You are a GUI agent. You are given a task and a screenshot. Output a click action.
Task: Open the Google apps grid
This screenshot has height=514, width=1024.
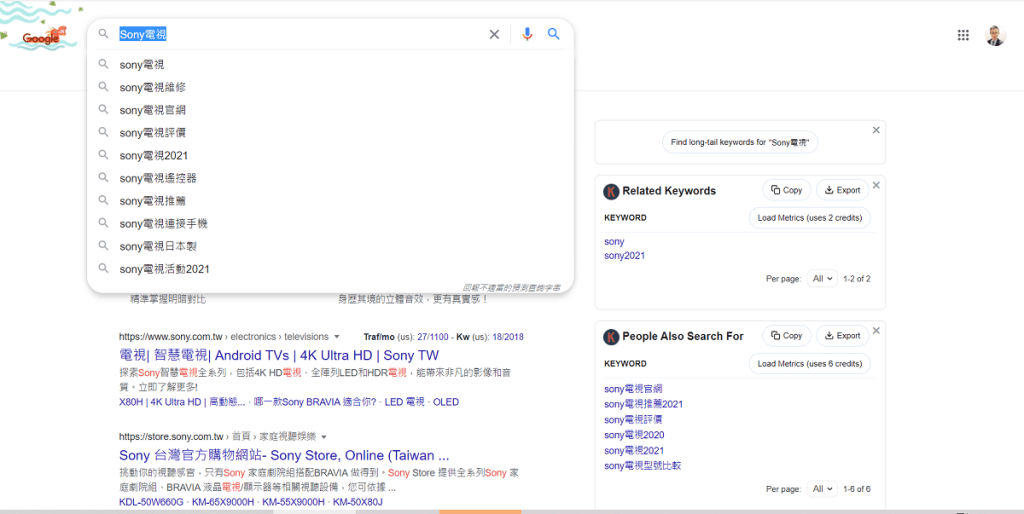963,35
